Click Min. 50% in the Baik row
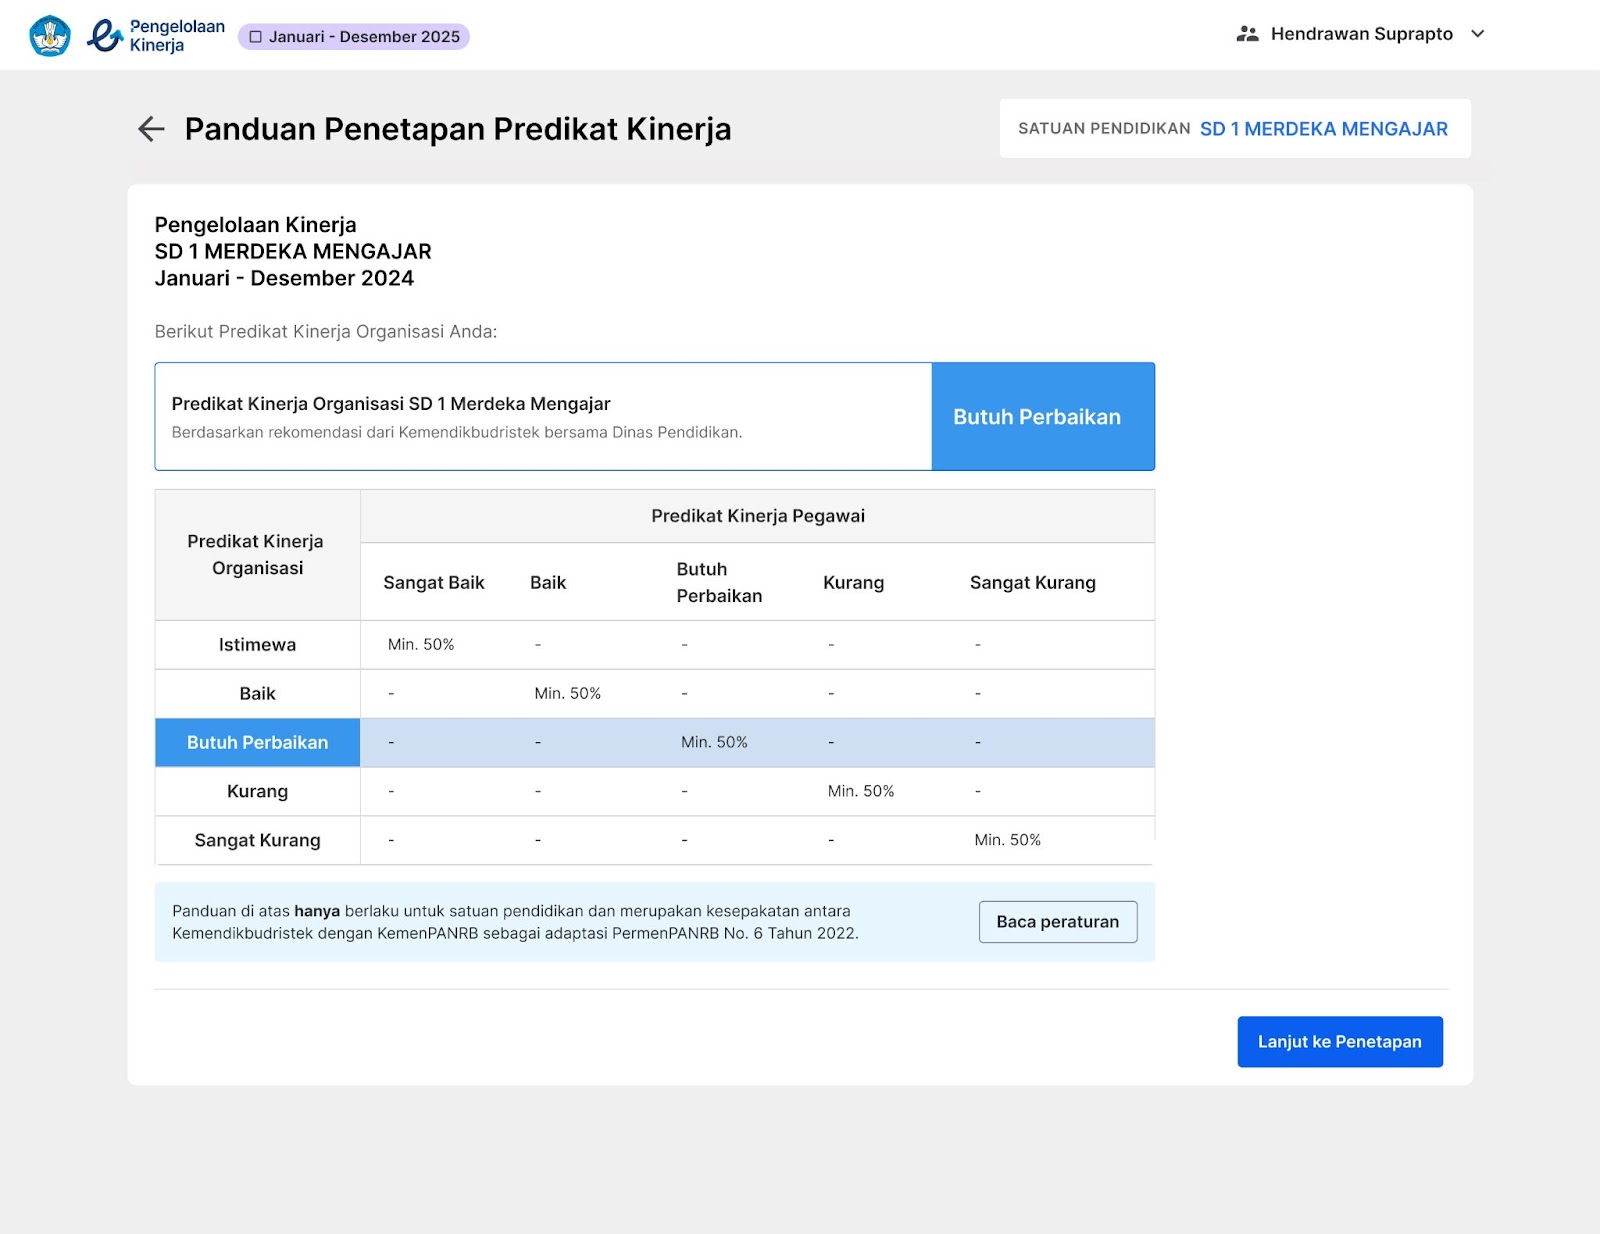1600x1234 pixels. click(568, 694)
